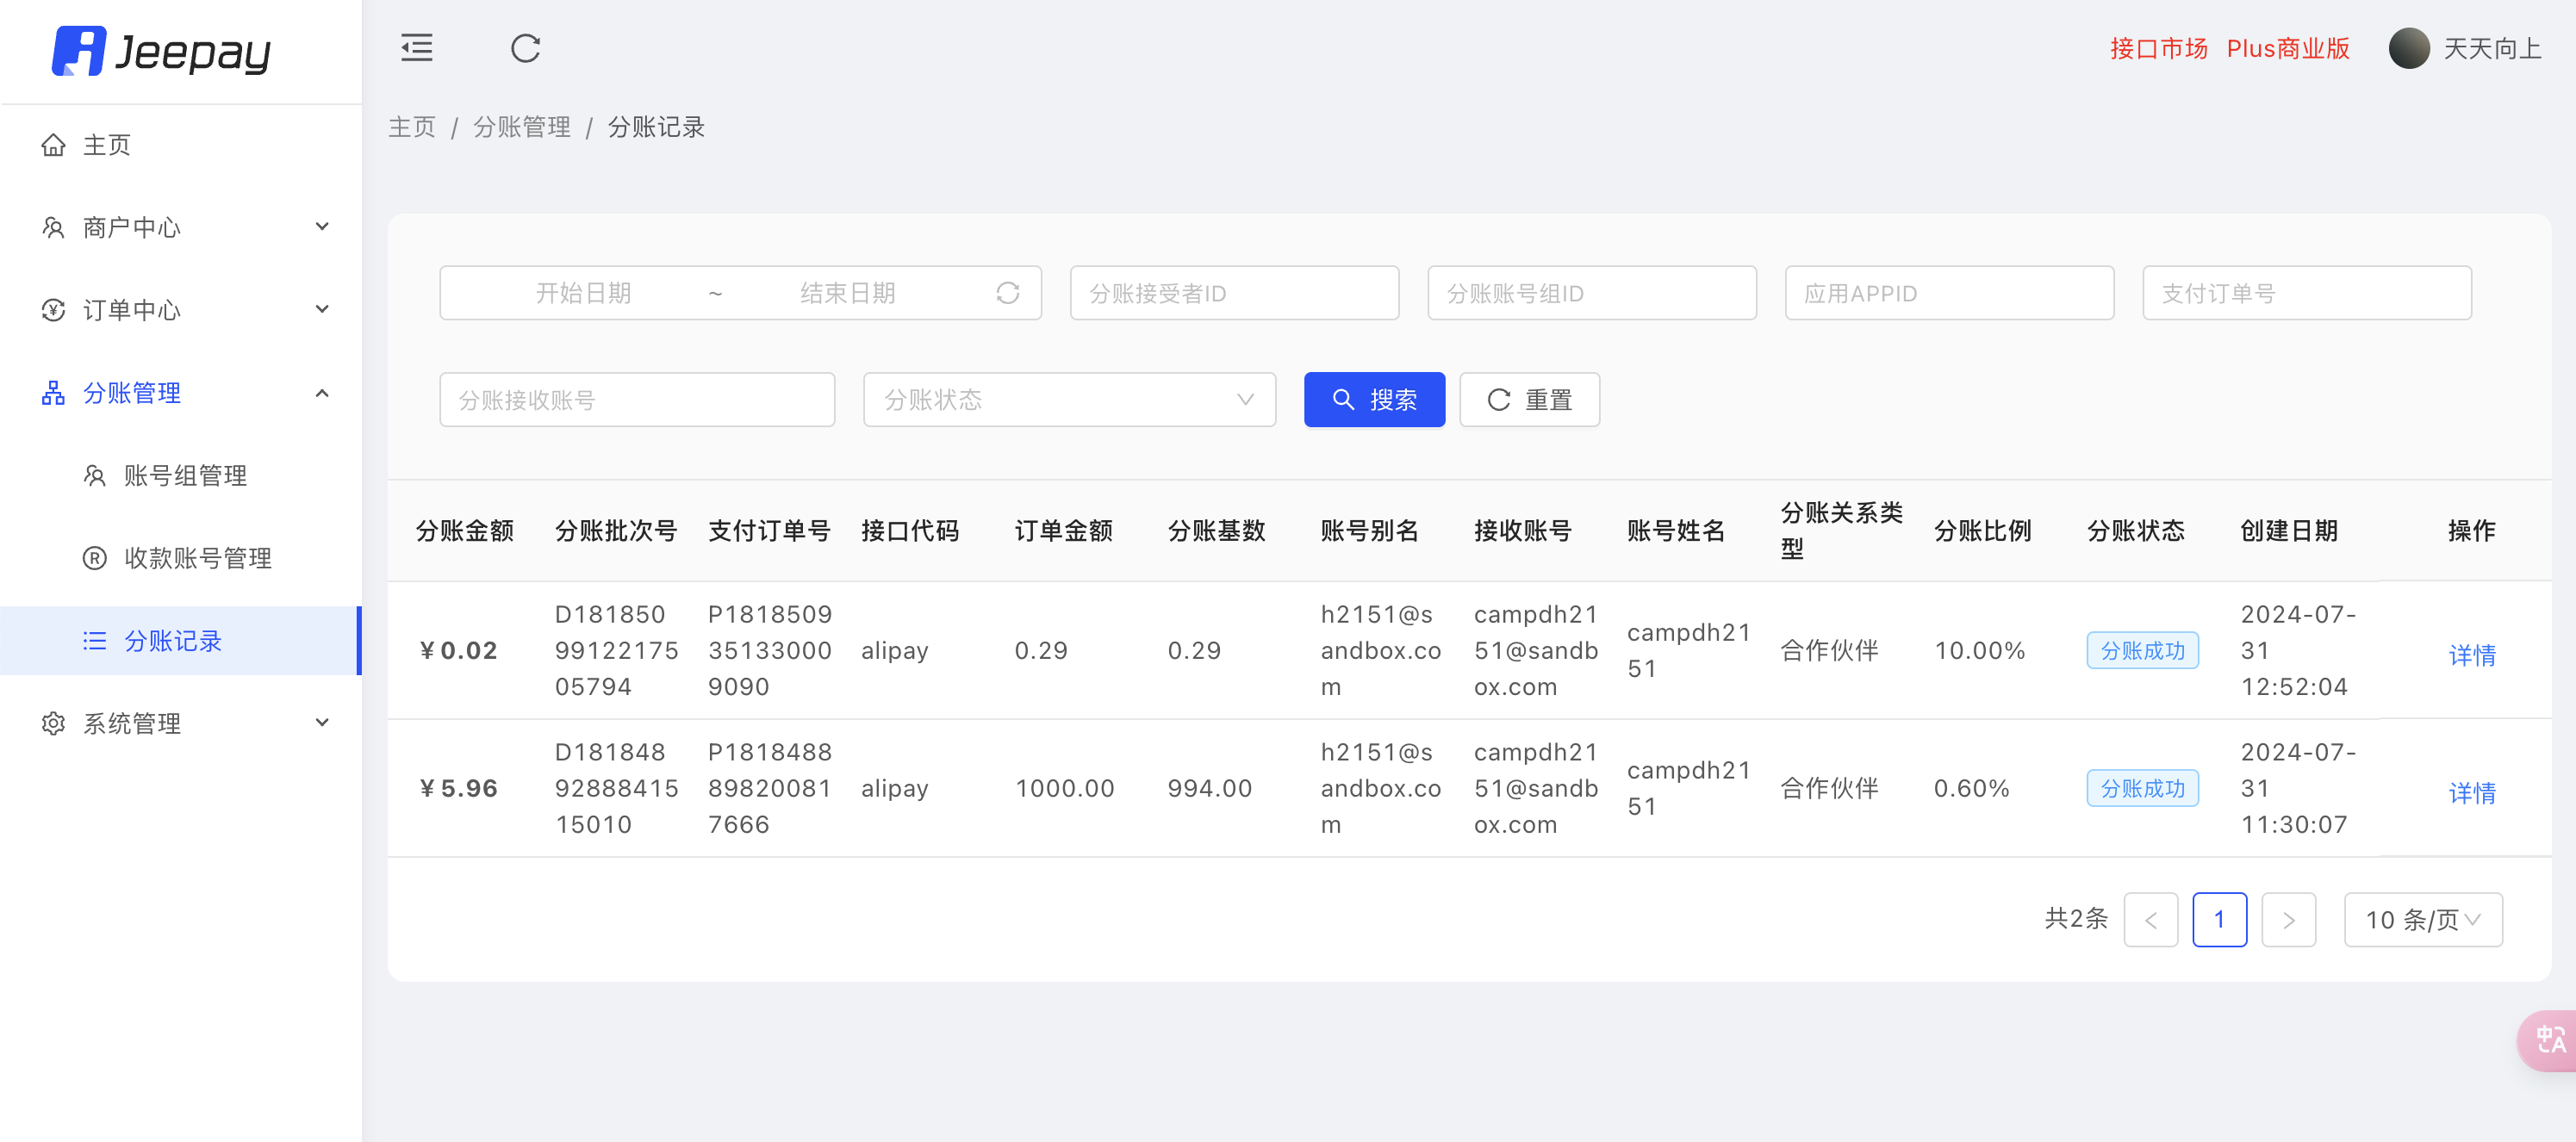Collapse the sidebar menu fold icon
2576x1142 pixels.
click(416, 48)
